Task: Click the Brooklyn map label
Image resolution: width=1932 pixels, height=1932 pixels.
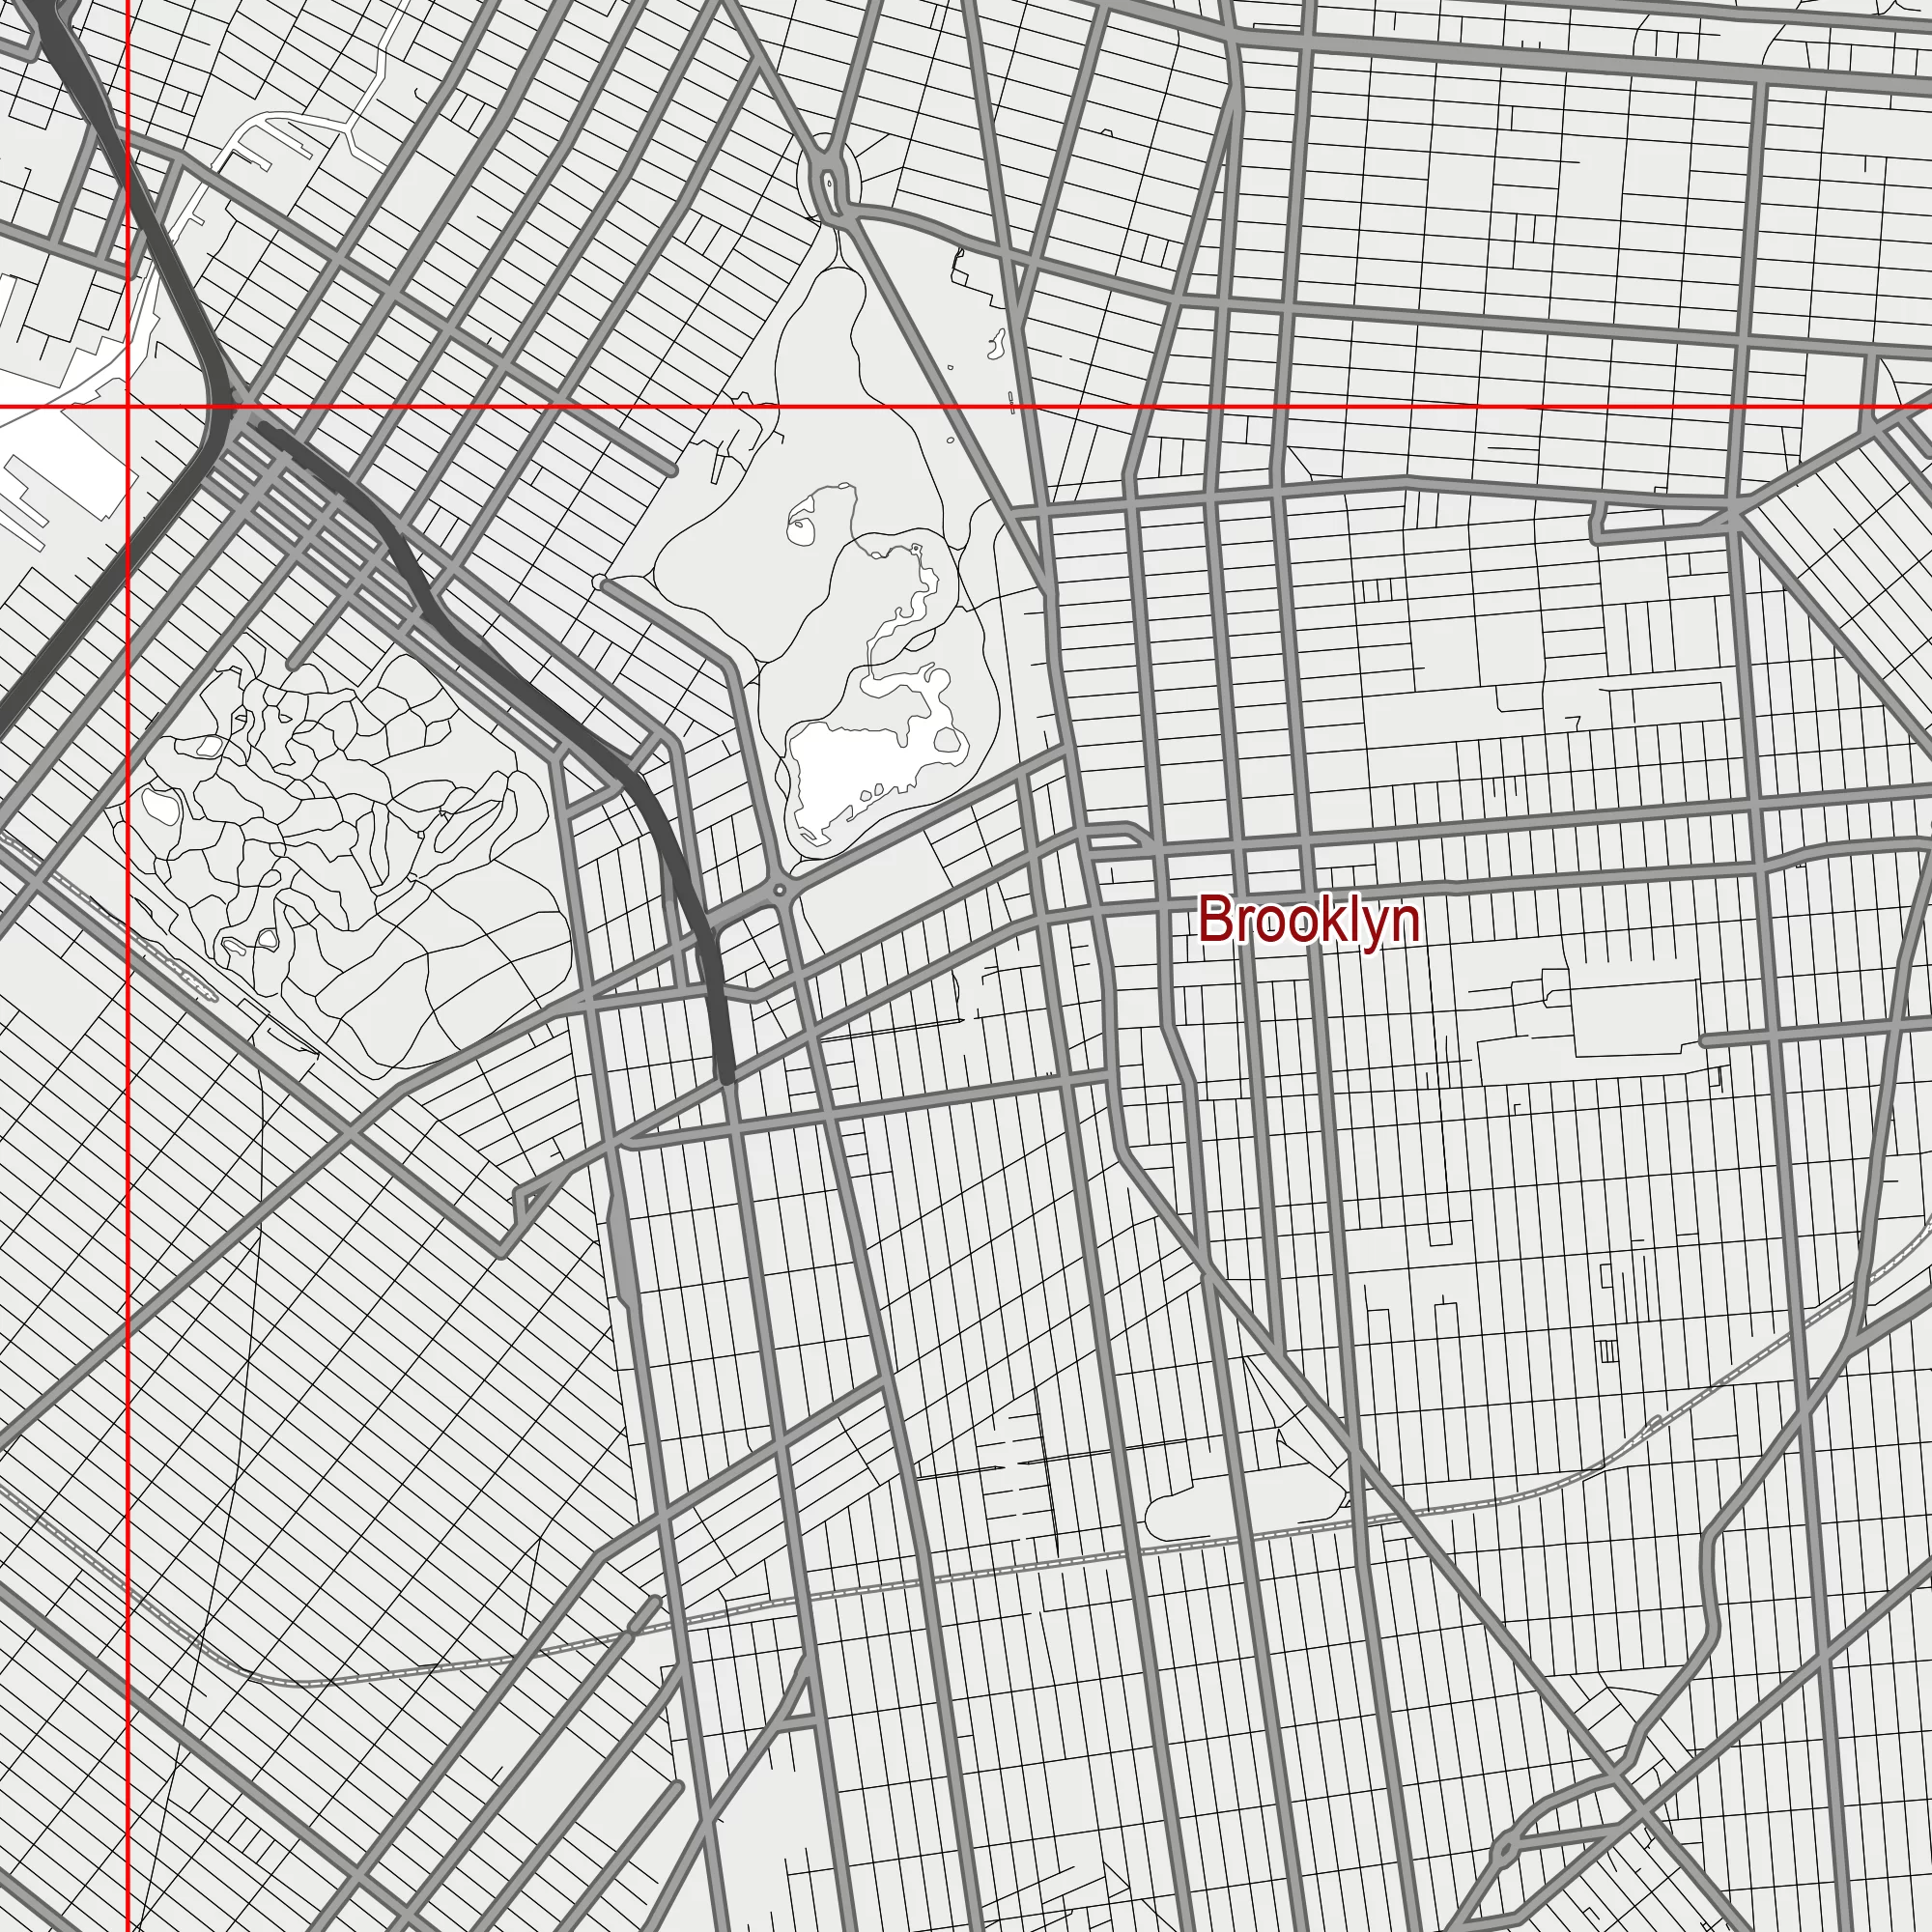Action: (1309, 922)
